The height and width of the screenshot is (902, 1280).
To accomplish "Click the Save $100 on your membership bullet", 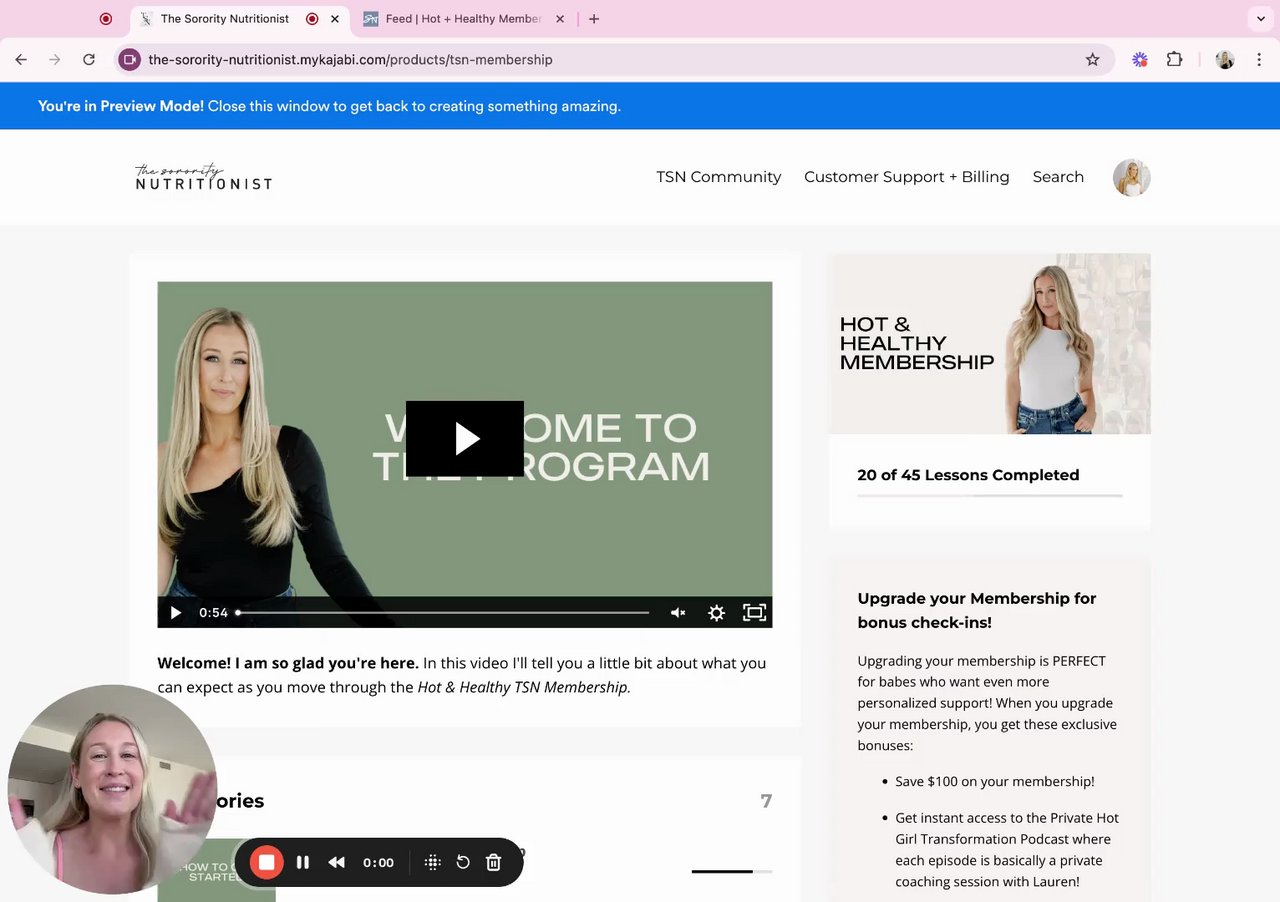I will 995,781.
